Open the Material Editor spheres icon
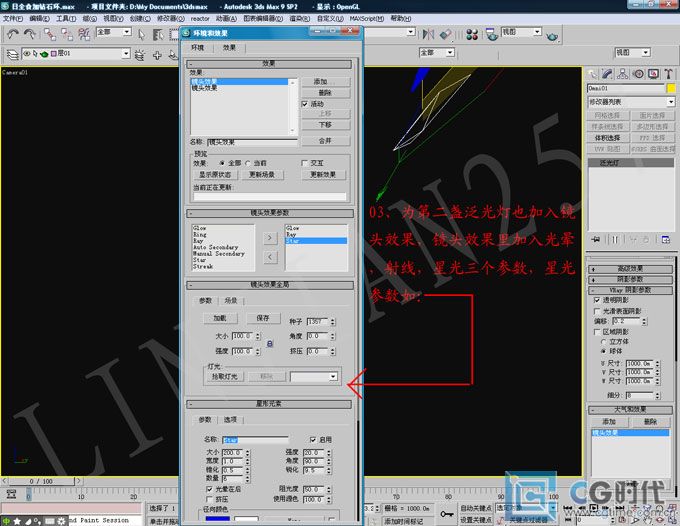The image size is (680, 526). (472, 34)
